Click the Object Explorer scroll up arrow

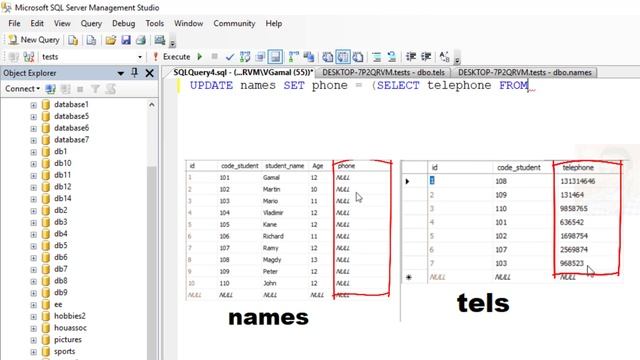click(x=151, y=104)
